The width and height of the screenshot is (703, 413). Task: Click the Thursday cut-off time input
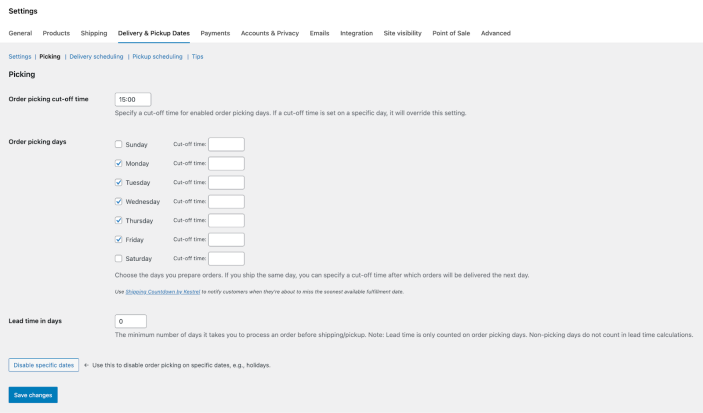click(x=226, y=220)
